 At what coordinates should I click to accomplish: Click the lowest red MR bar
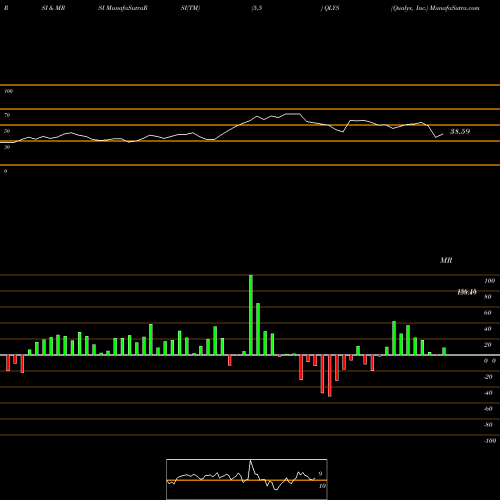click(330, 376)
